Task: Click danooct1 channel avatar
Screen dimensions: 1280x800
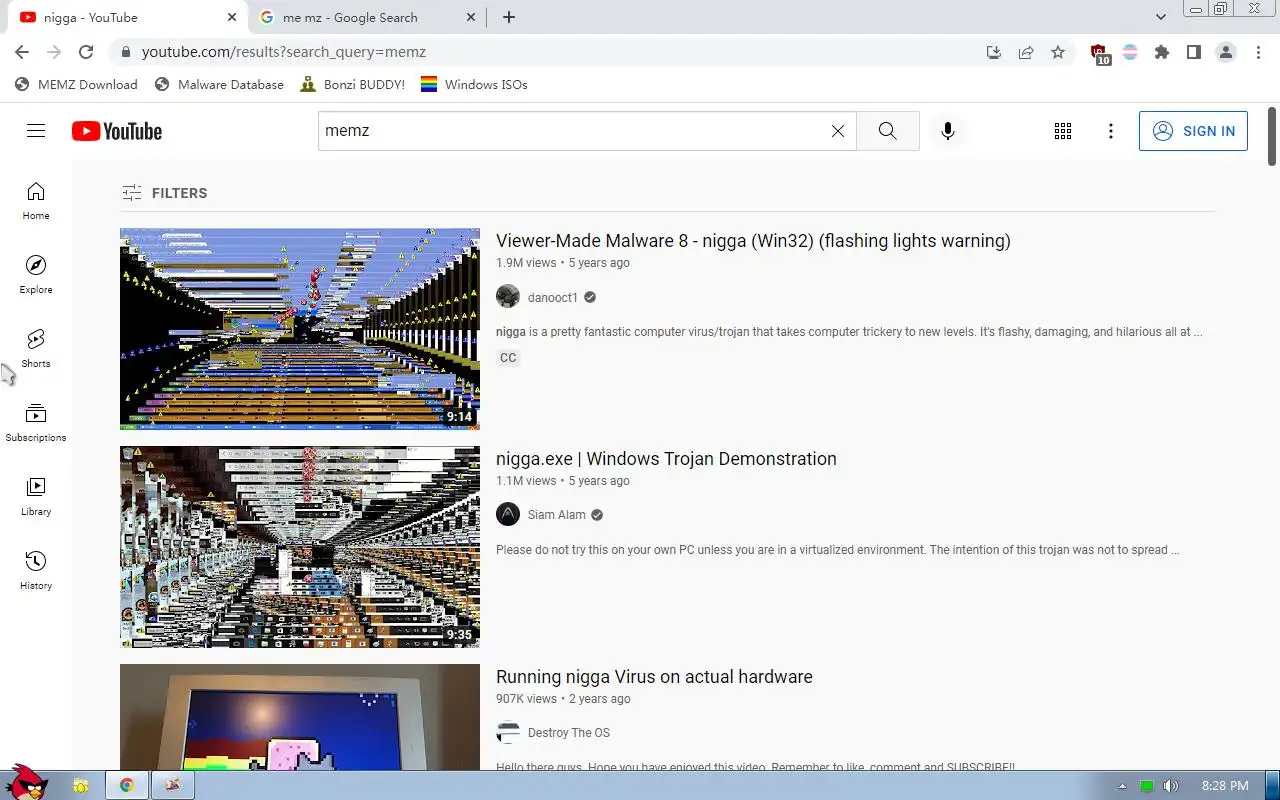Action: click(508, 297)
